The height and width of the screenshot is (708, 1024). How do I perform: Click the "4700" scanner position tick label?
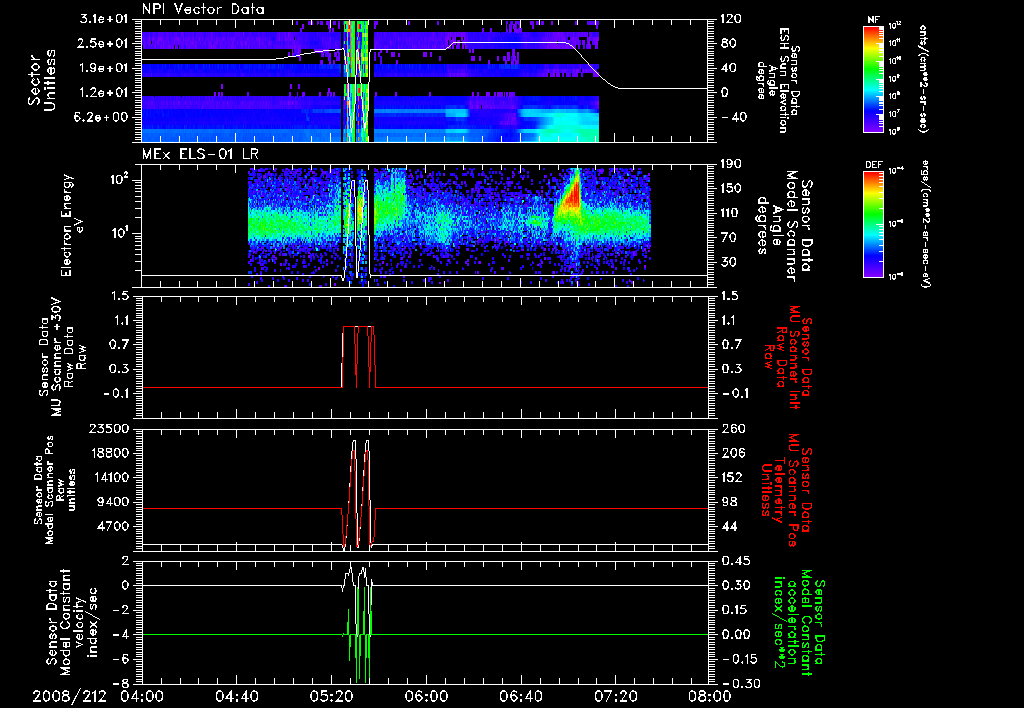point(114,526)
